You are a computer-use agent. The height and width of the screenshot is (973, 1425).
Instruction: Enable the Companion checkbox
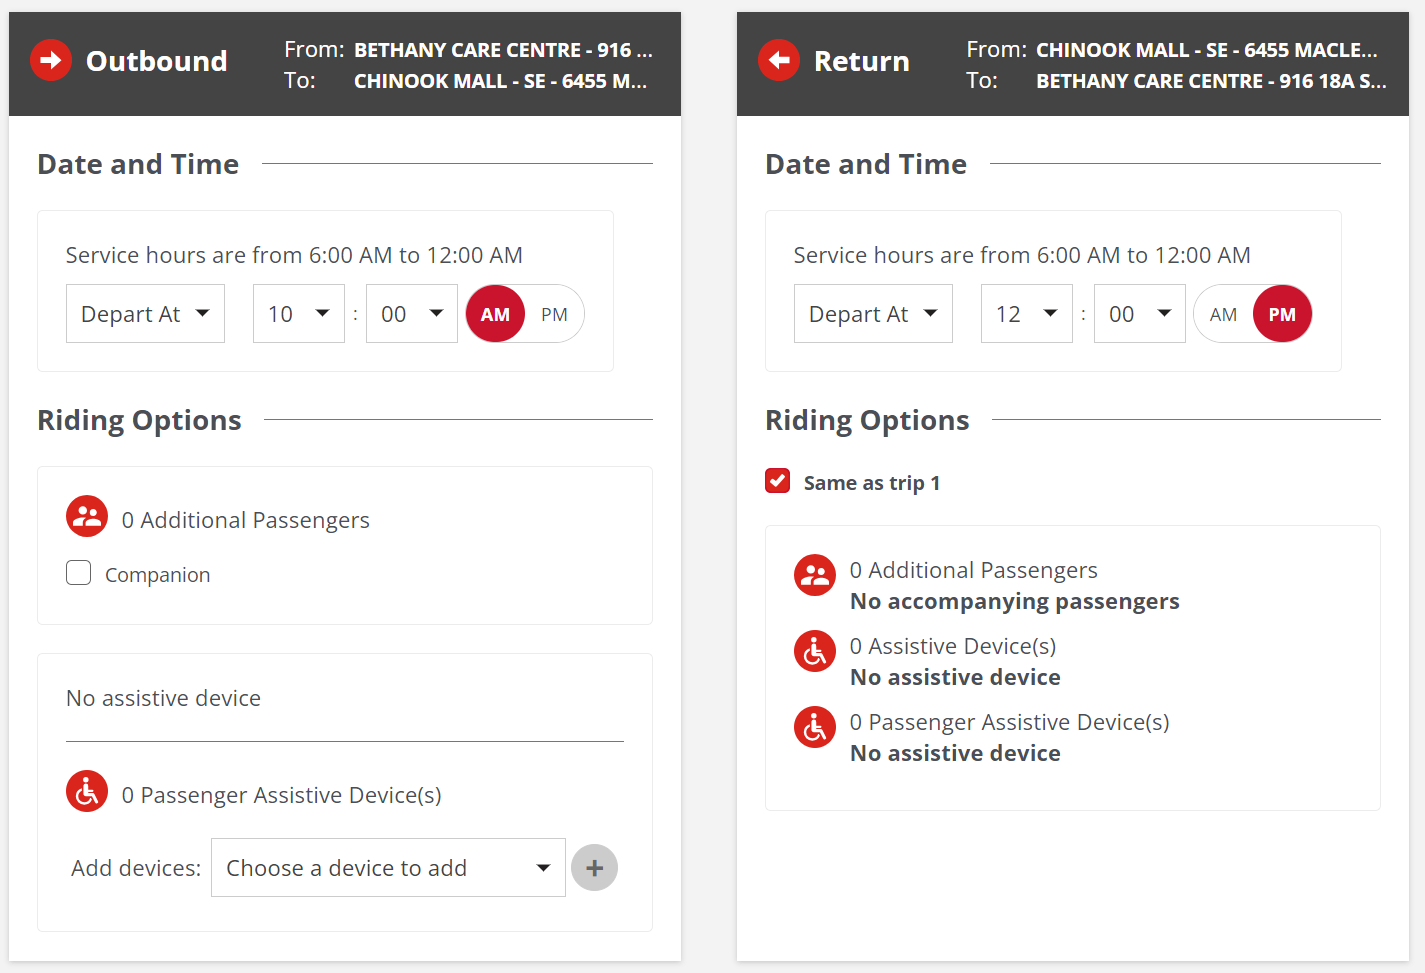[x=79, y=573]
